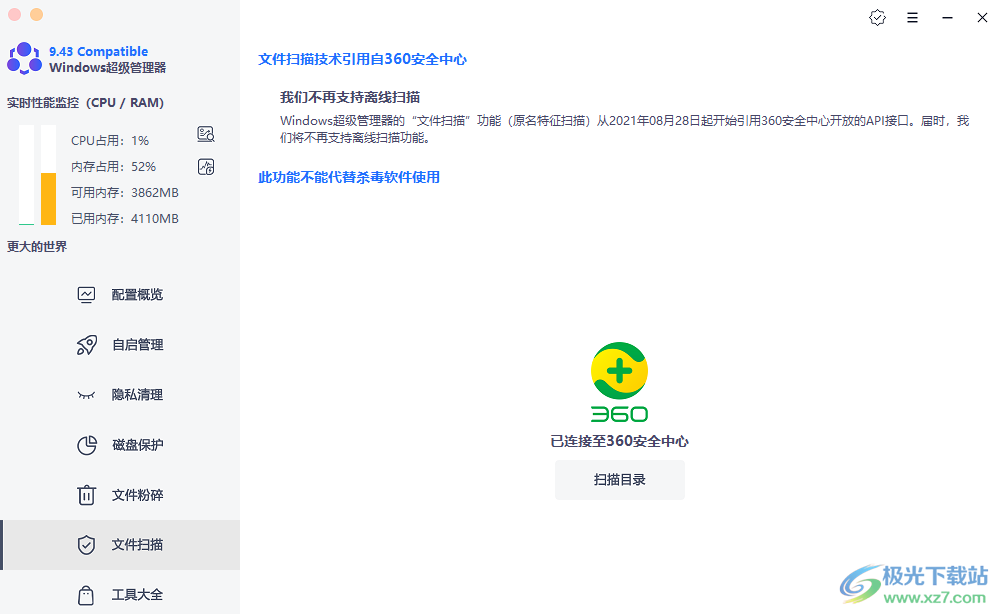Open the memory usage detail icon

tap(206, 167)
